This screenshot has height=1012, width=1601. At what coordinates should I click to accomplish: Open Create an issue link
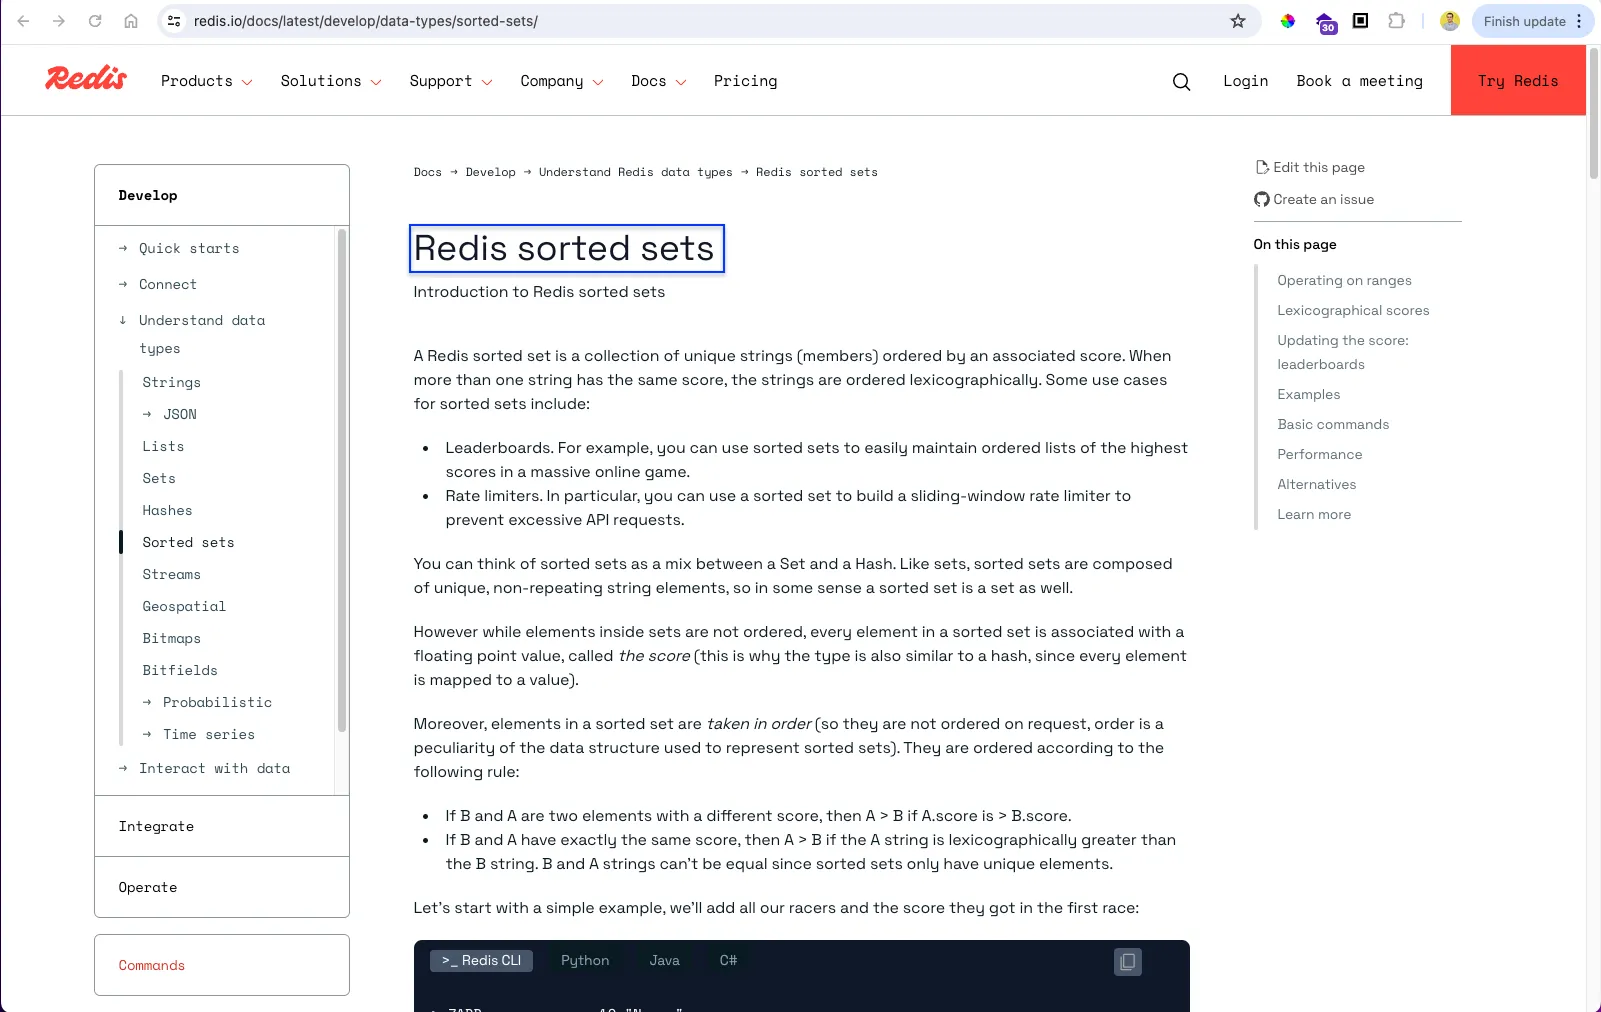tap(1323, 200)
